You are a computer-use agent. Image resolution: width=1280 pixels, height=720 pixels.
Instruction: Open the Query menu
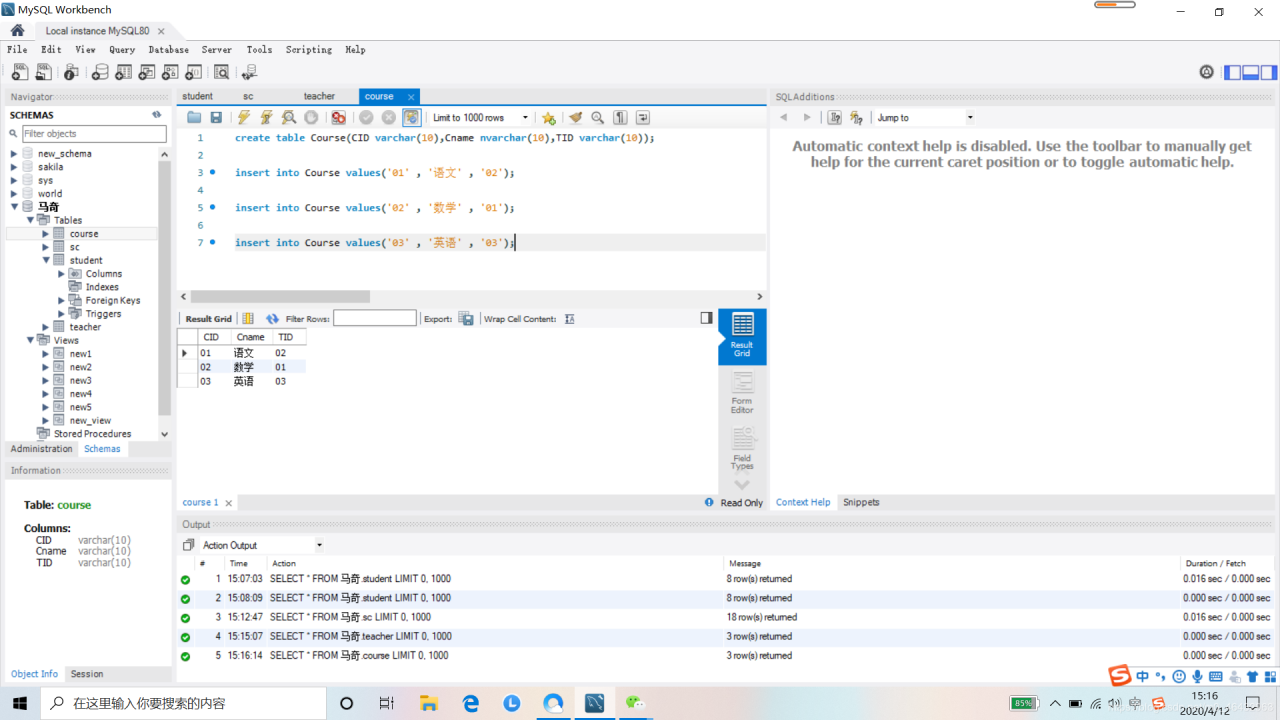click(122, 49)
